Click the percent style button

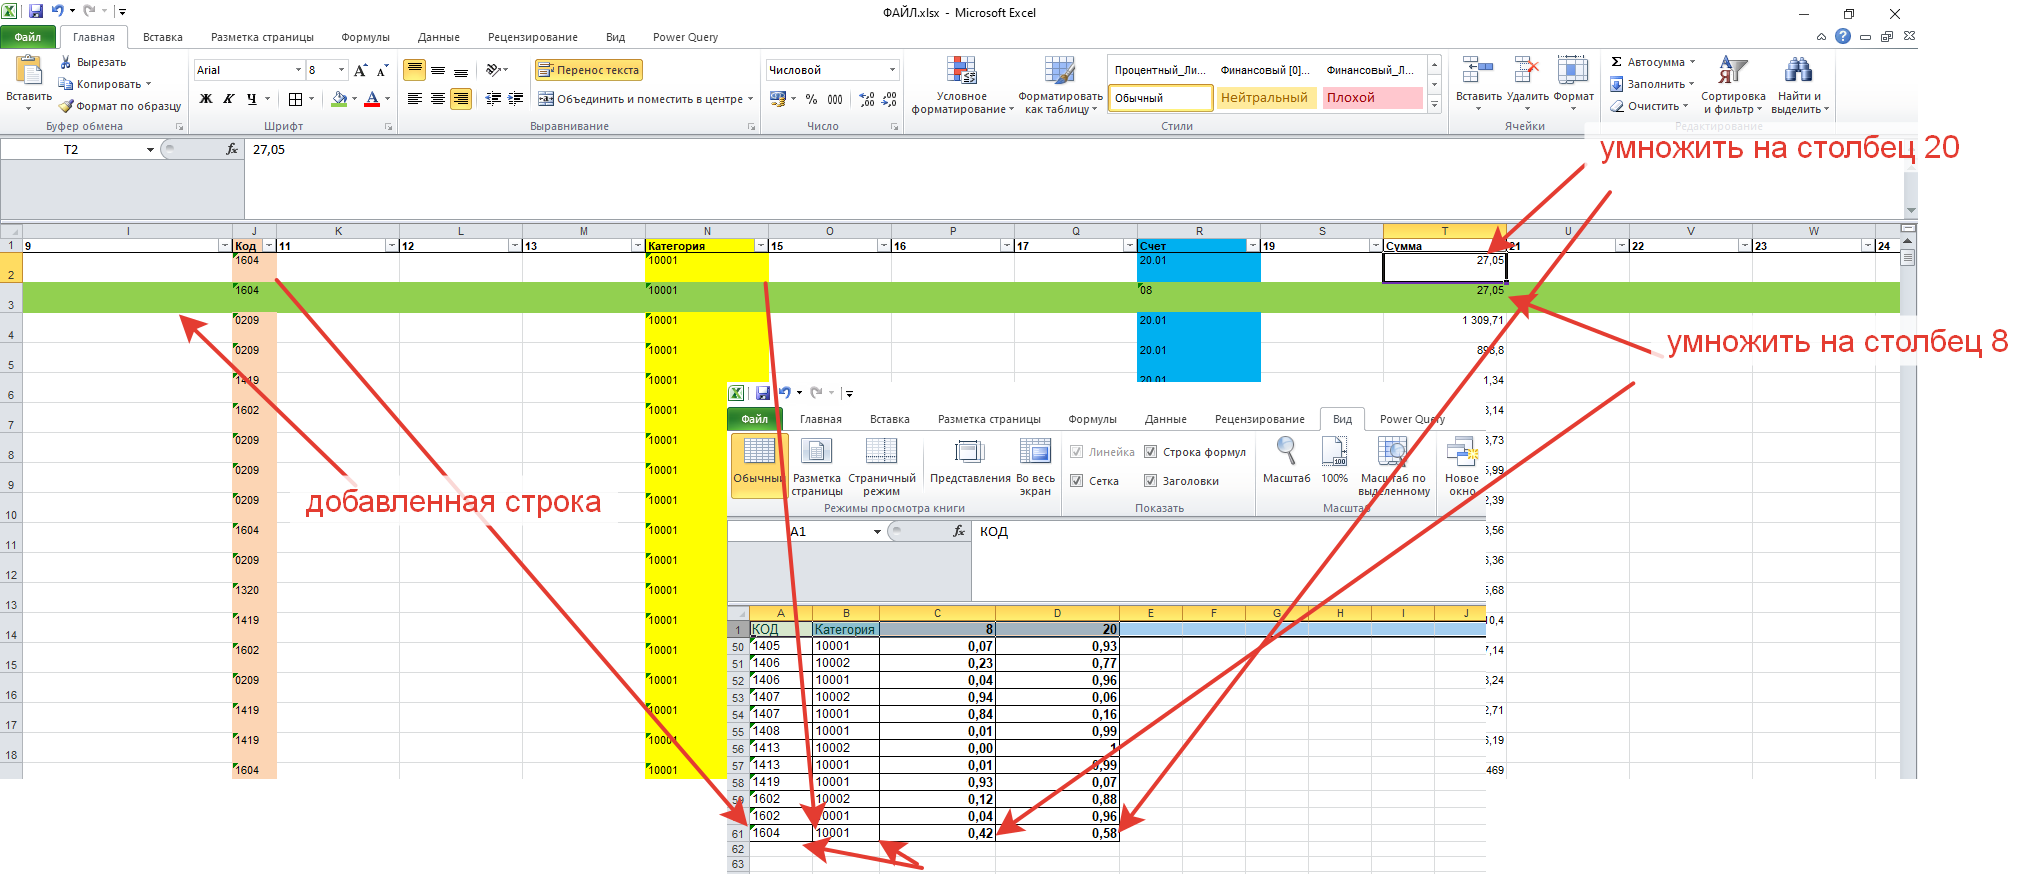tap(811, 99)
